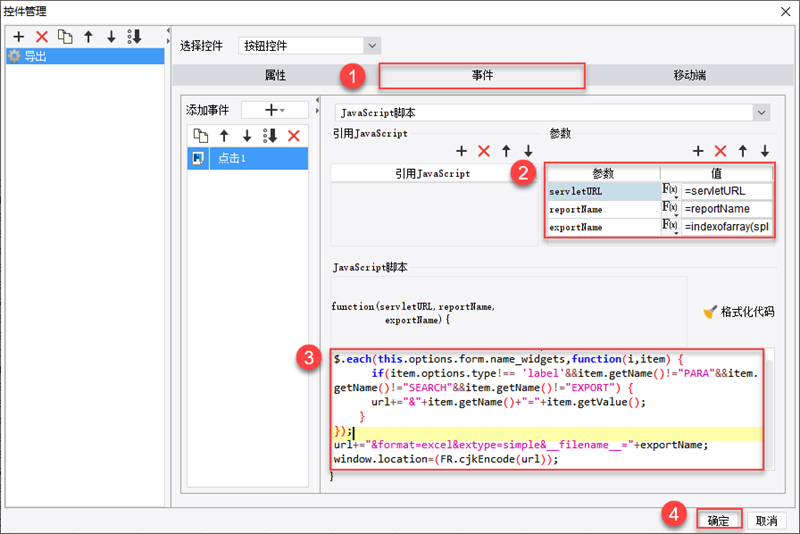Sort events with the sort icon

click(x=270, y=136)
